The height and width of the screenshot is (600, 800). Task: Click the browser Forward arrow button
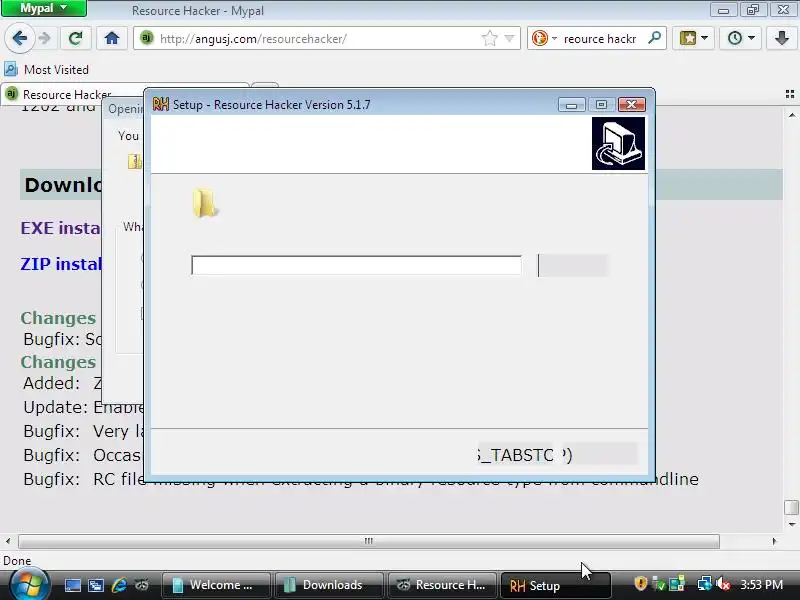point(45,38)
